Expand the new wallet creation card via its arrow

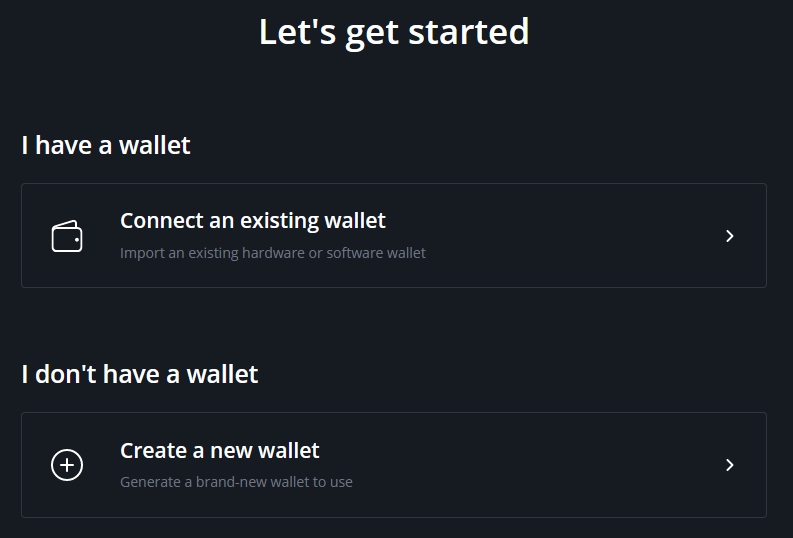(729, 465)
